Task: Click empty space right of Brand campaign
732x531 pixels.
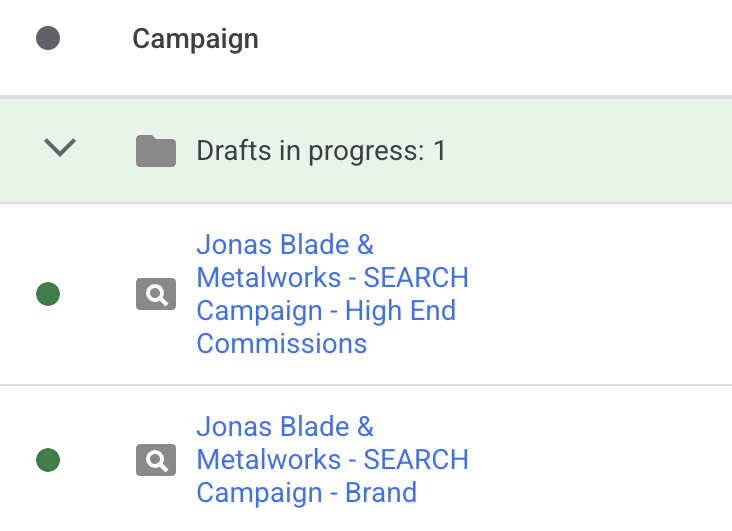Action: tap(600, 460)
